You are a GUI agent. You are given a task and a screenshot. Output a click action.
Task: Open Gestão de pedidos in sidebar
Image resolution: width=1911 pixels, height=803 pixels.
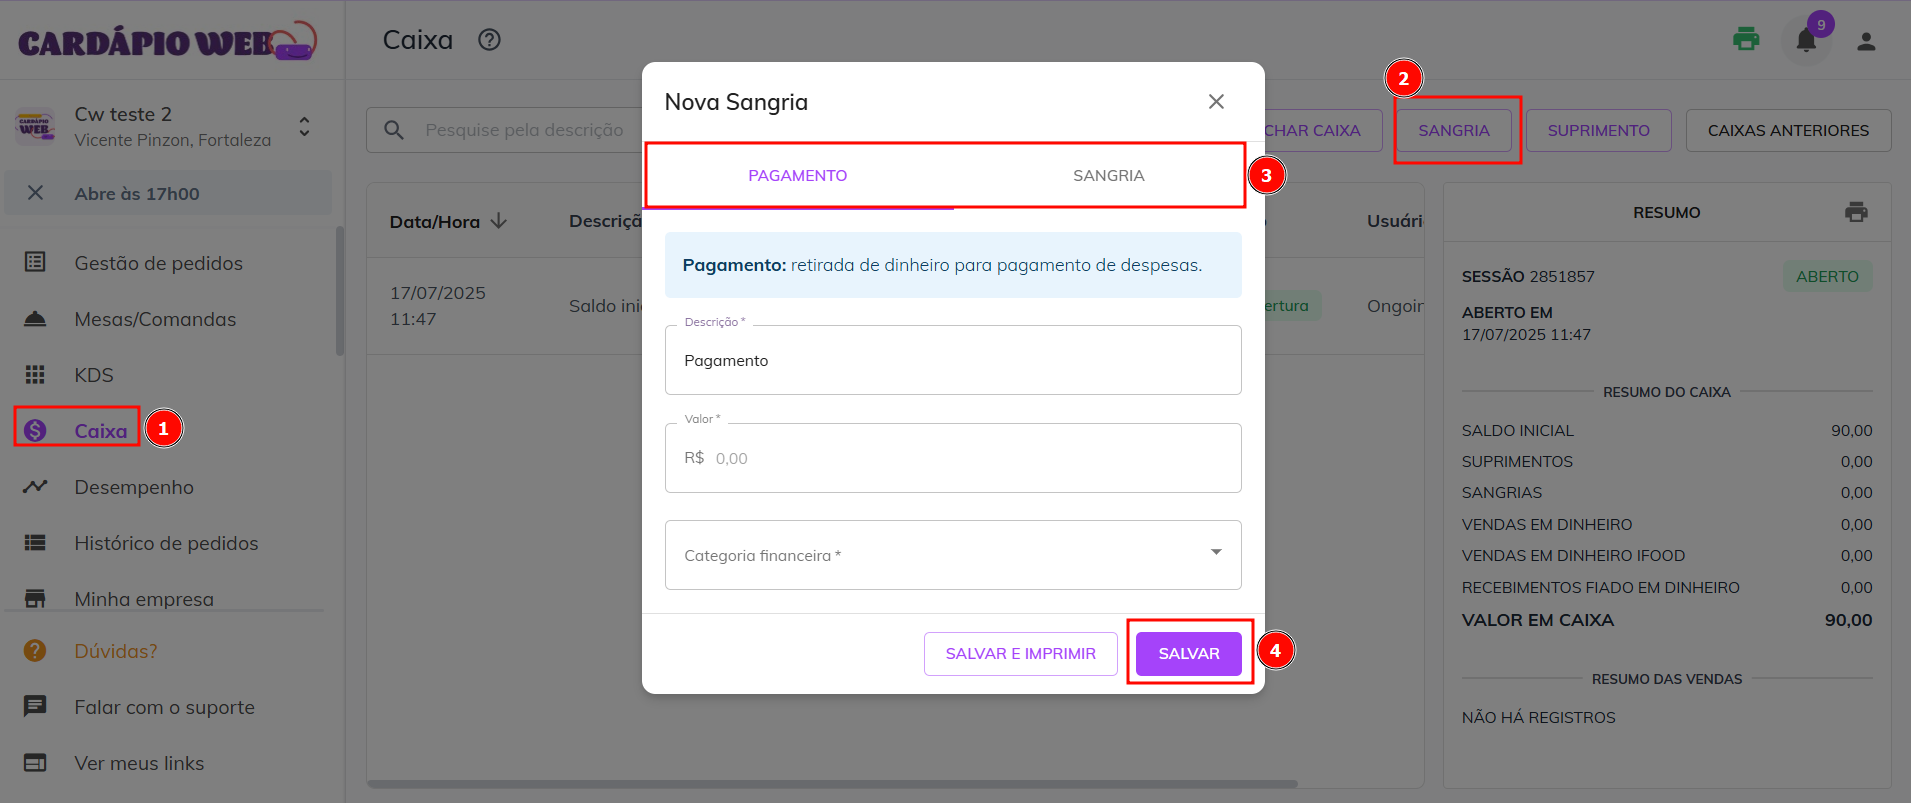(158, 263)
